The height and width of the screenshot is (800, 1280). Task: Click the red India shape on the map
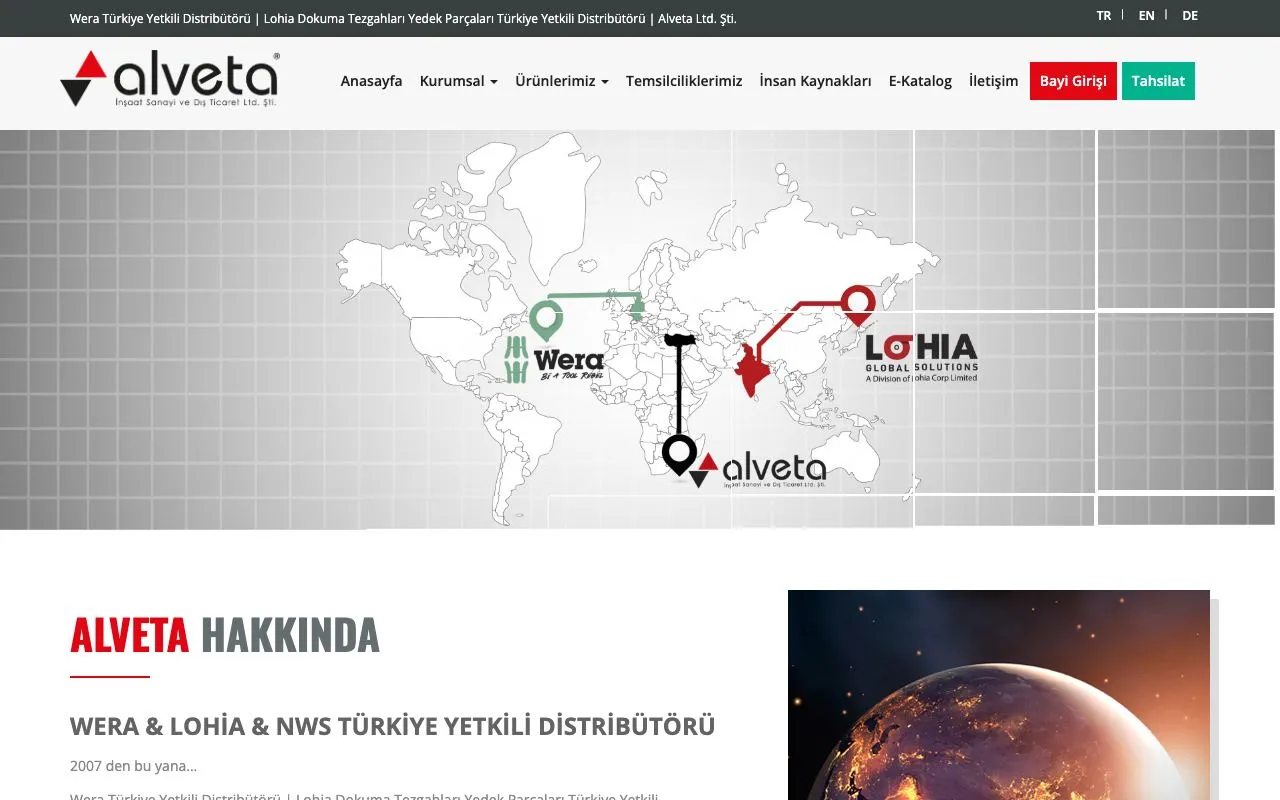pos(754,370)
